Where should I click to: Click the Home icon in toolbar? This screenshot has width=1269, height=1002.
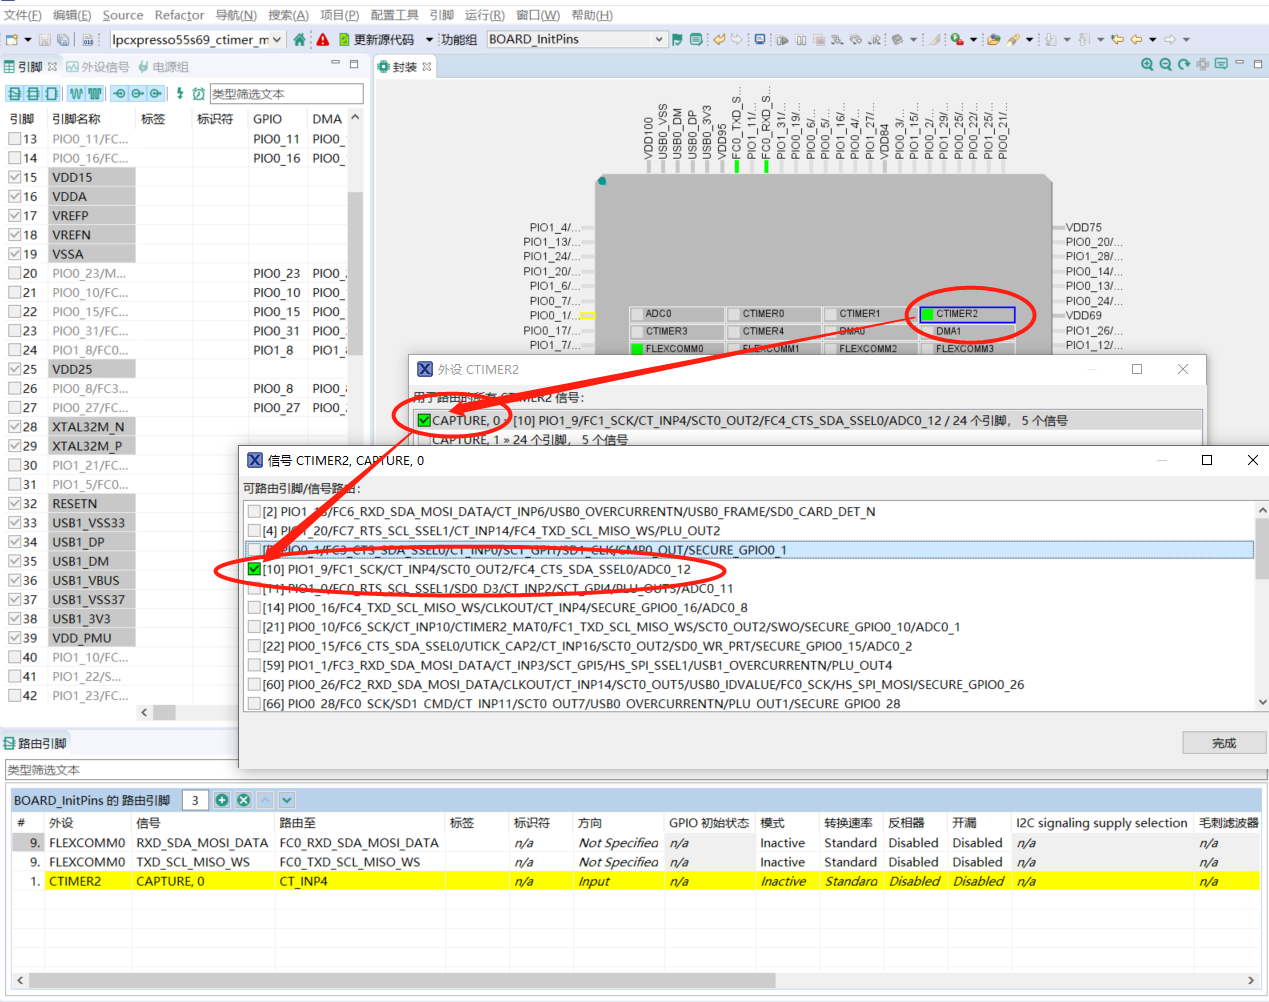click(x=299, y=40)
